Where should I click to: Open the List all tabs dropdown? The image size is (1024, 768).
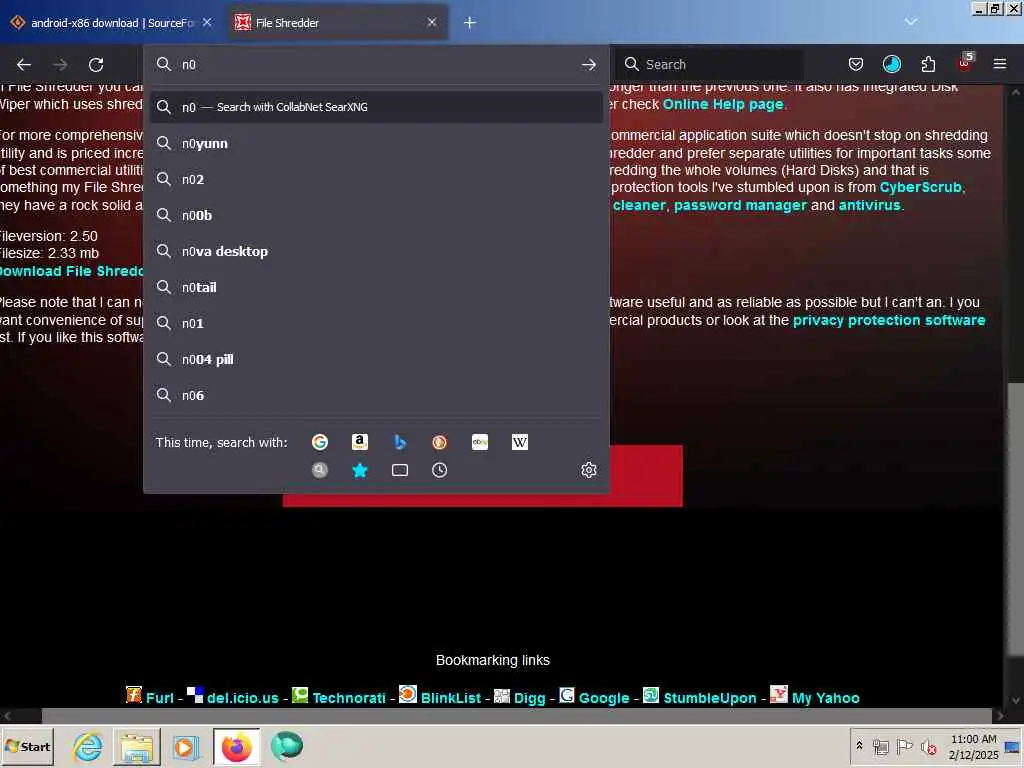pyautogui.click(x=910, y=22)
